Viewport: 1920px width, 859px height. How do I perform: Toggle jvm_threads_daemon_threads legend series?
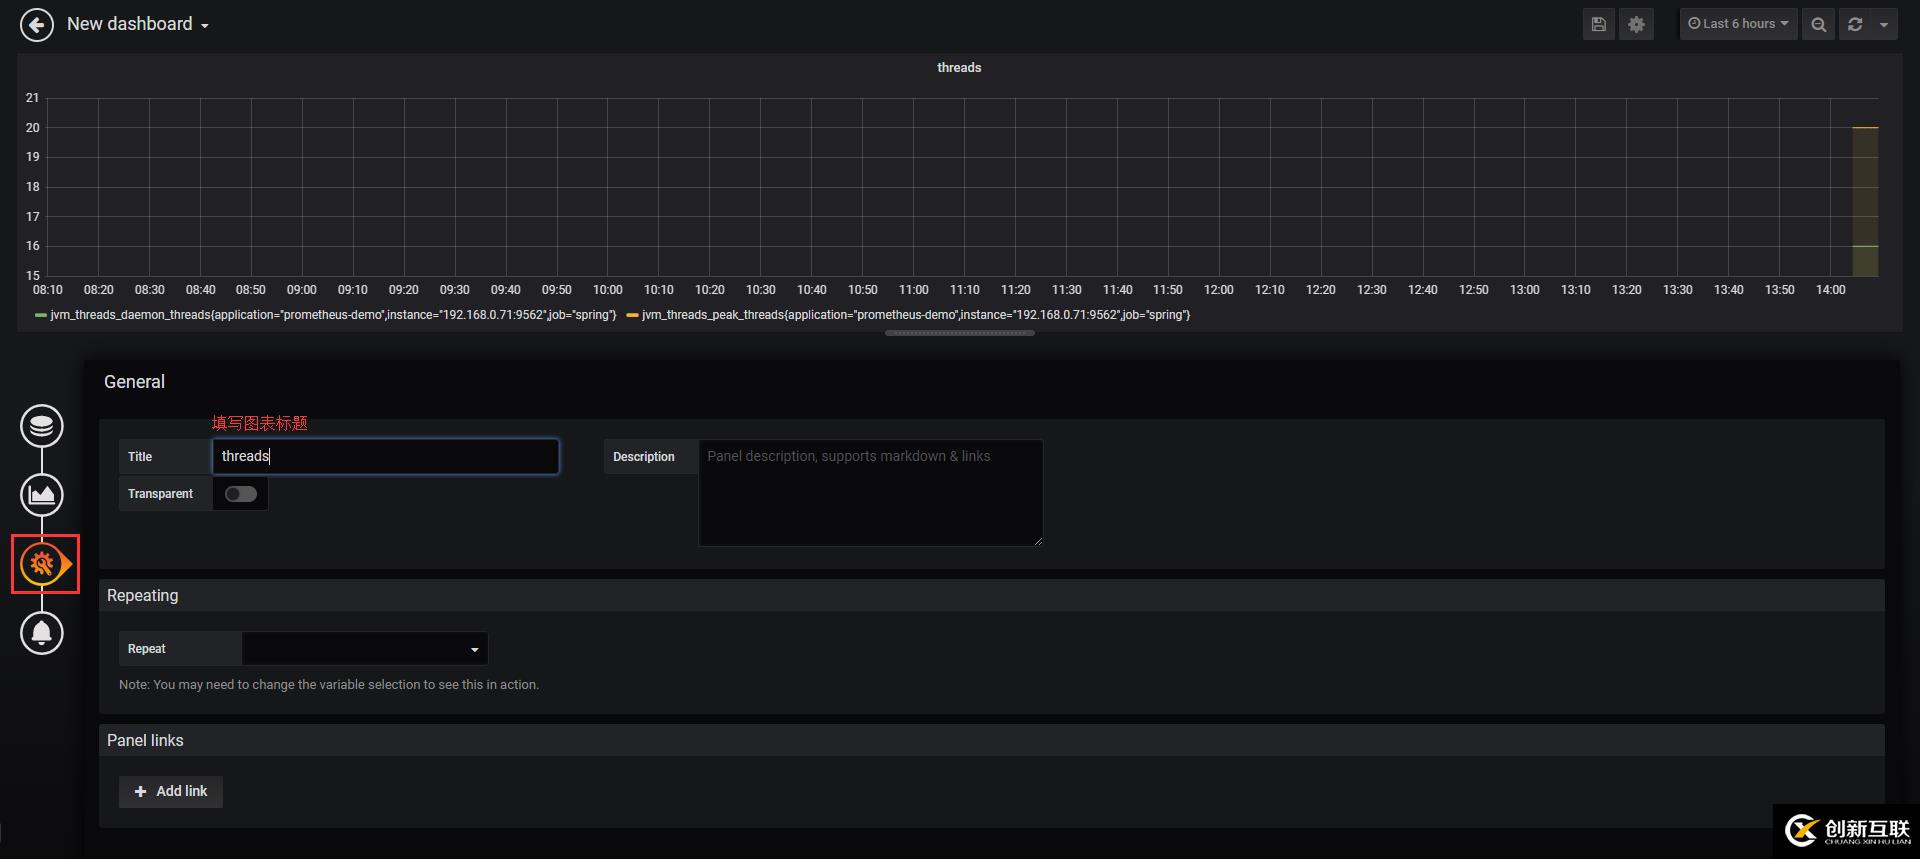[333, 315]
